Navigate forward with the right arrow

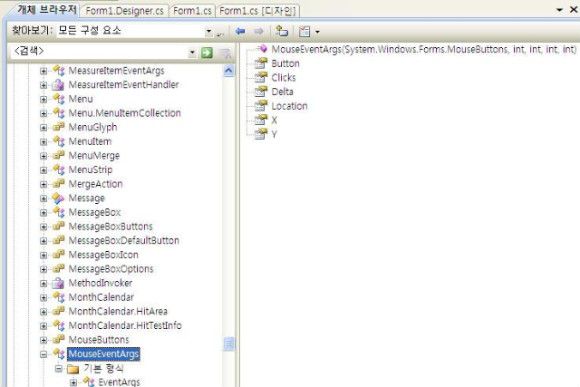point(259,31)
